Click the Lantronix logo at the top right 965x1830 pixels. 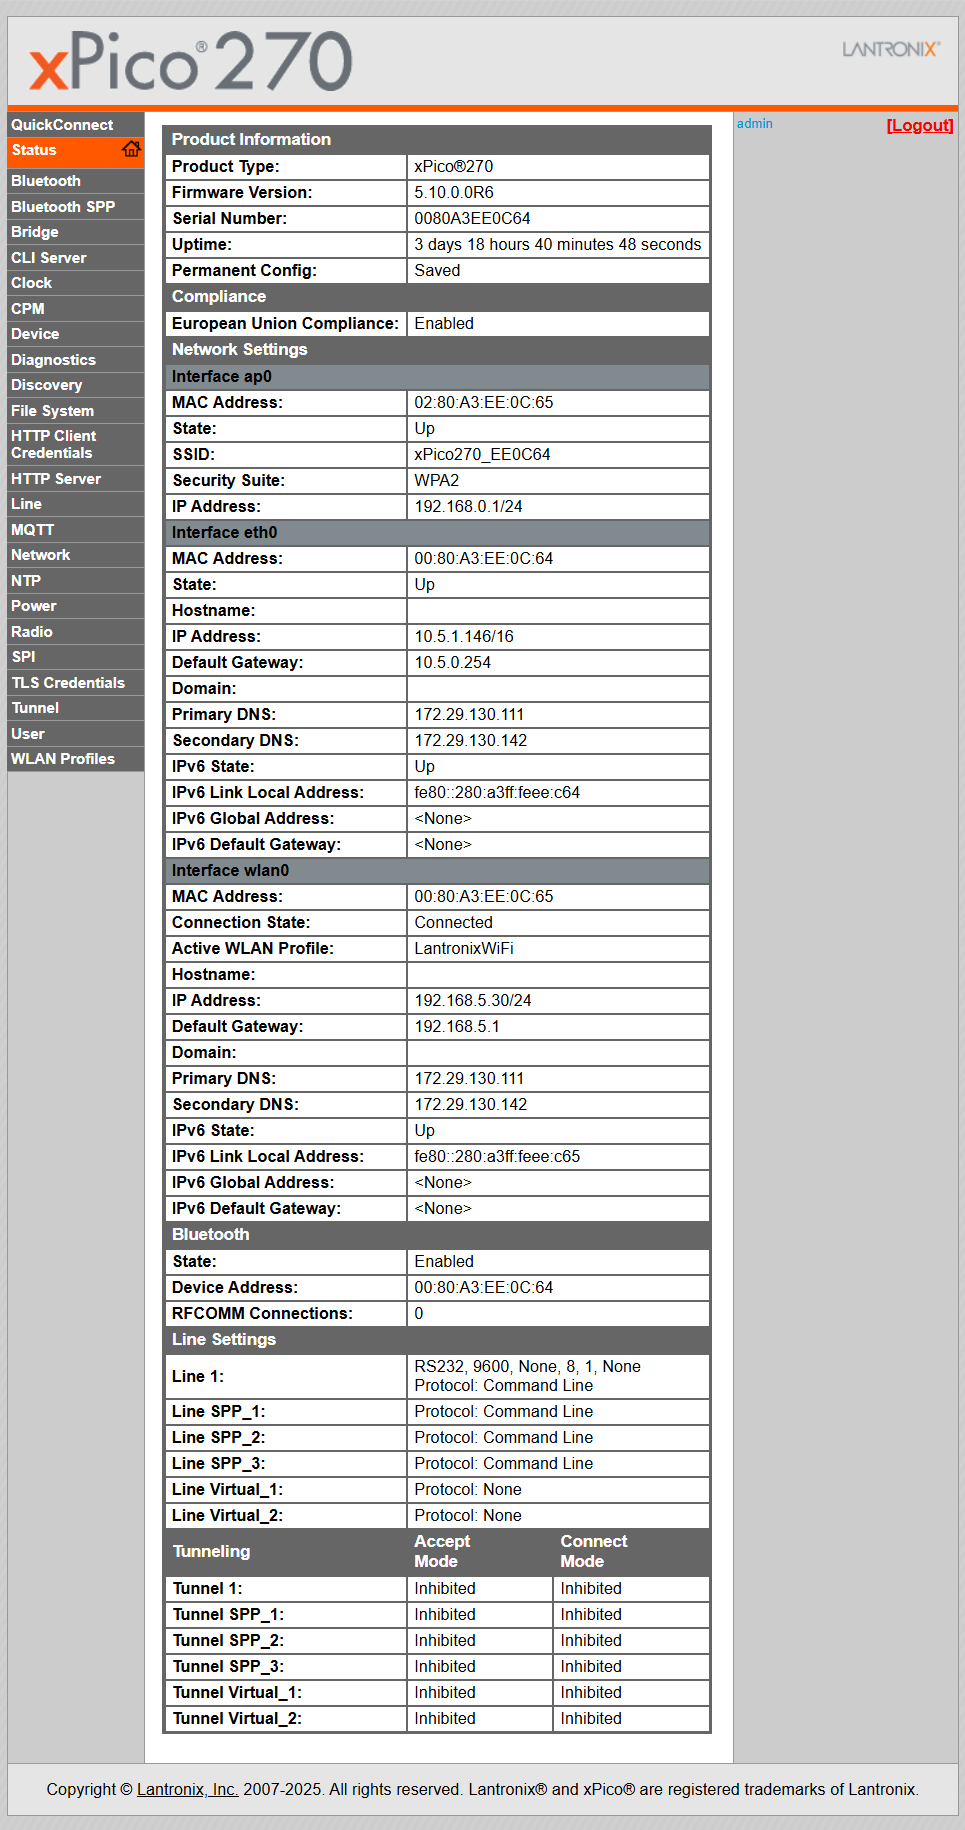(x=891, y=49)
